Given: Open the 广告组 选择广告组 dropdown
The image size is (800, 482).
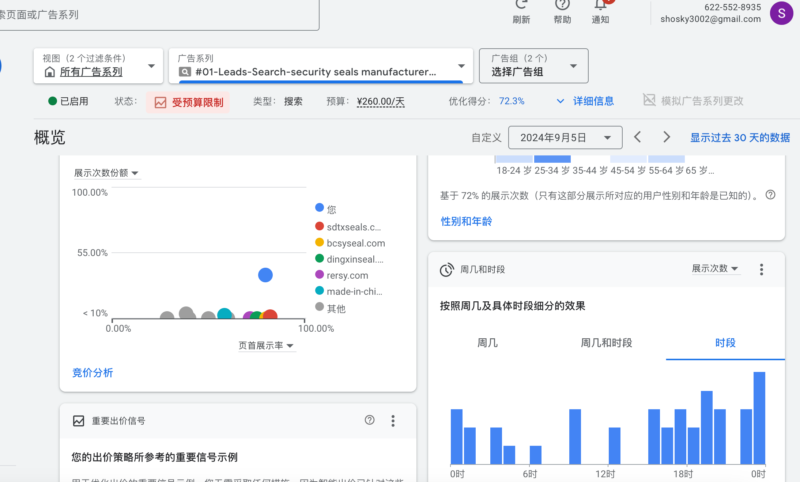Looking at the screenshot, I should 534,66.
